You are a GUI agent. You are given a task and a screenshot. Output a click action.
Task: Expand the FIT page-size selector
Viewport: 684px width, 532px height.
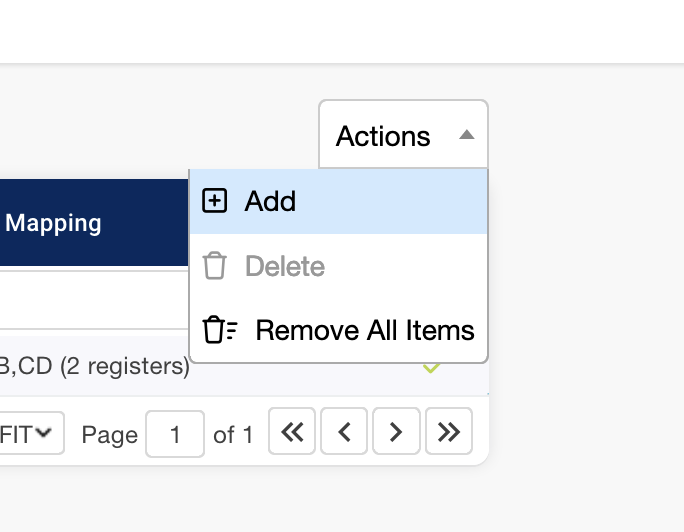30,433
